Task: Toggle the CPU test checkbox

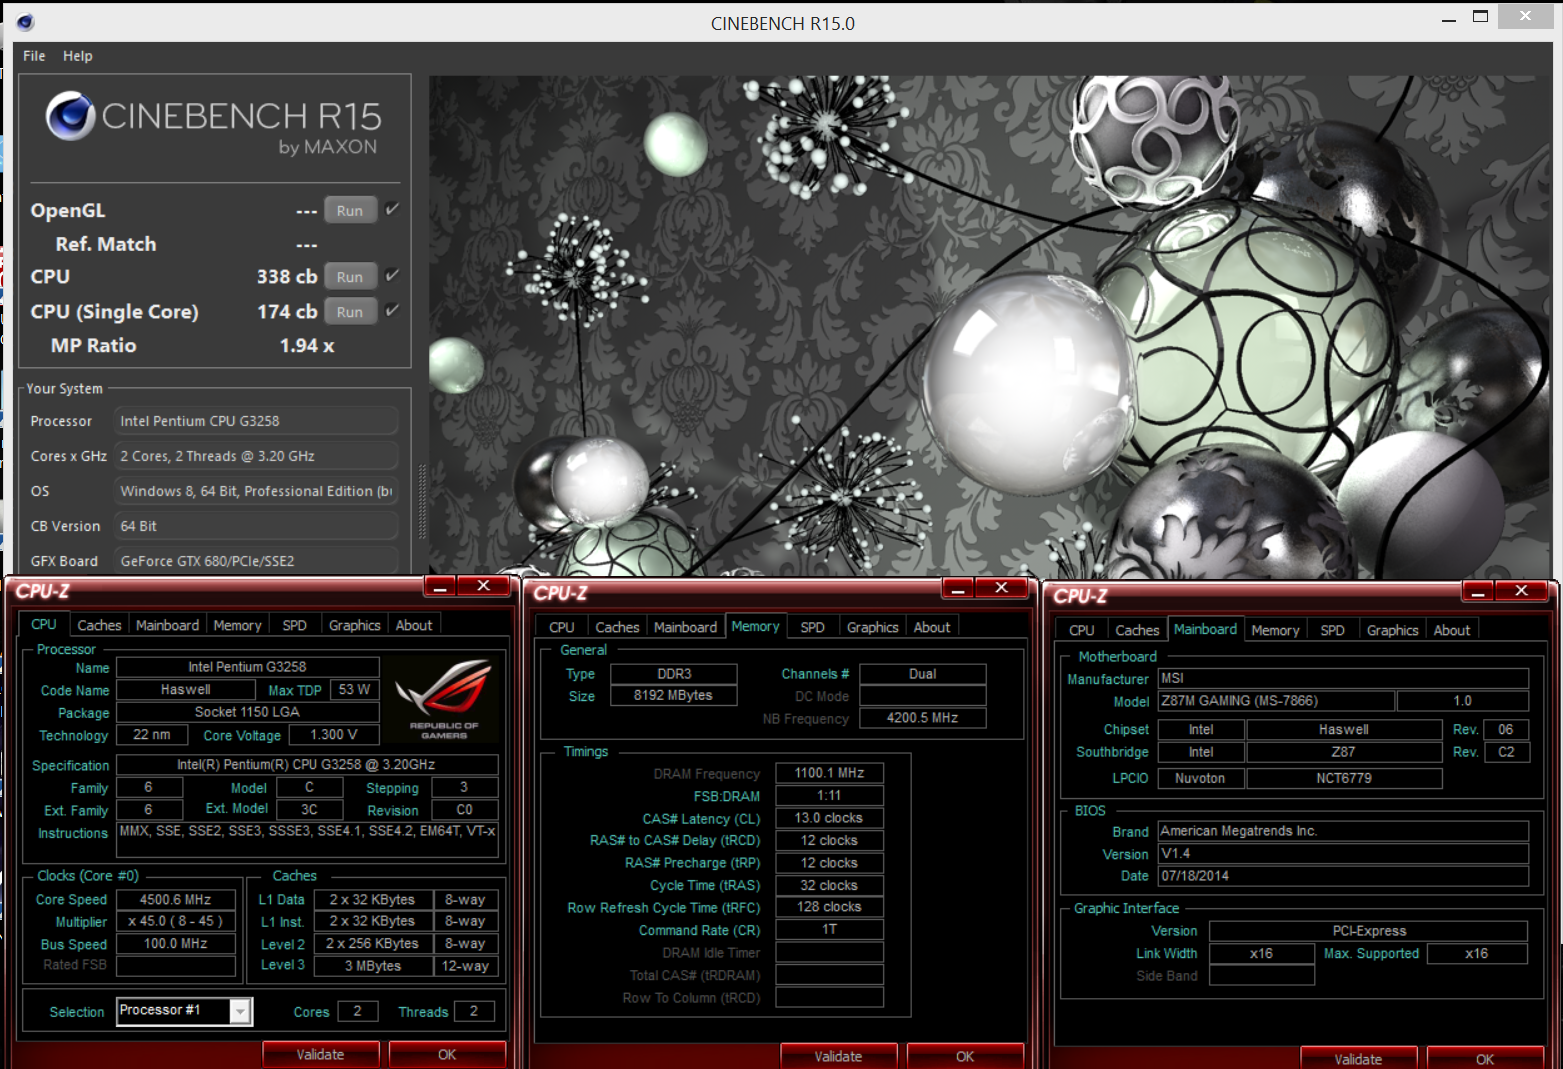Action: (392, 275)
